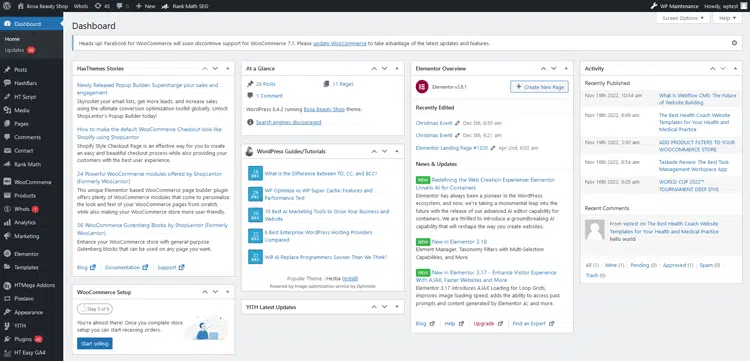
Task: Move HasThemes Stories panel down with chevron
Action: point(215,68)
